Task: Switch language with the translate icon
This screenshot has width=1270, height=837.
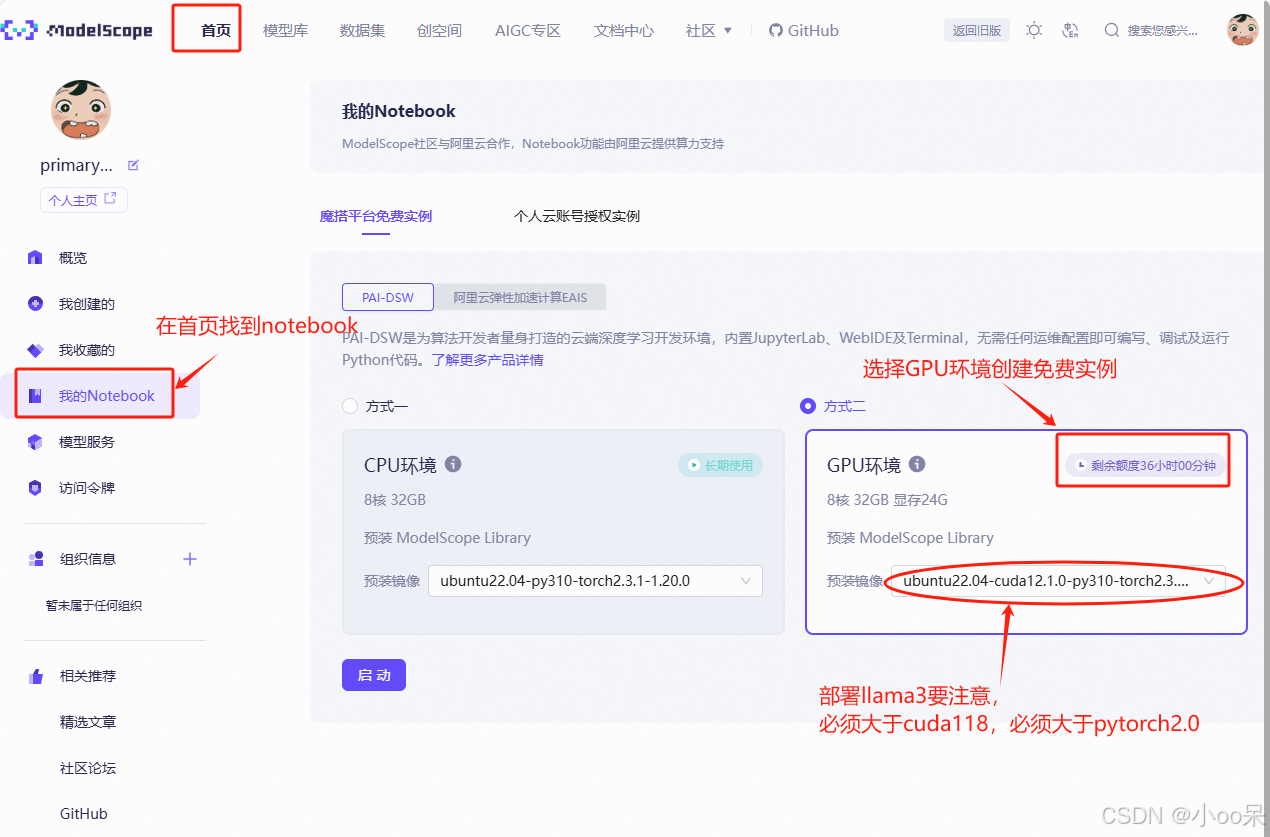Action: (x=1071, y=30)
